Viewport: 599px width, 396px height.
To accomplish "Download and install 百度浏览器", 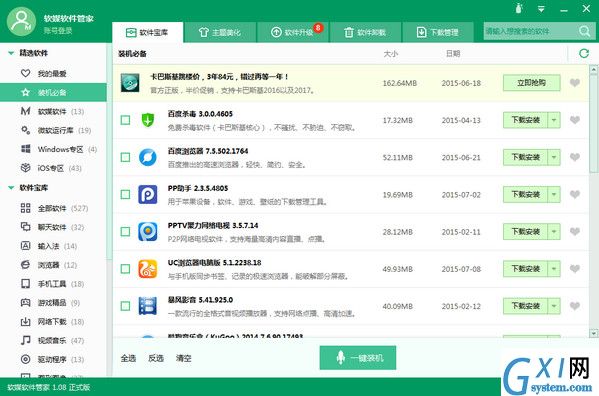I will click(x=525, y=157).
